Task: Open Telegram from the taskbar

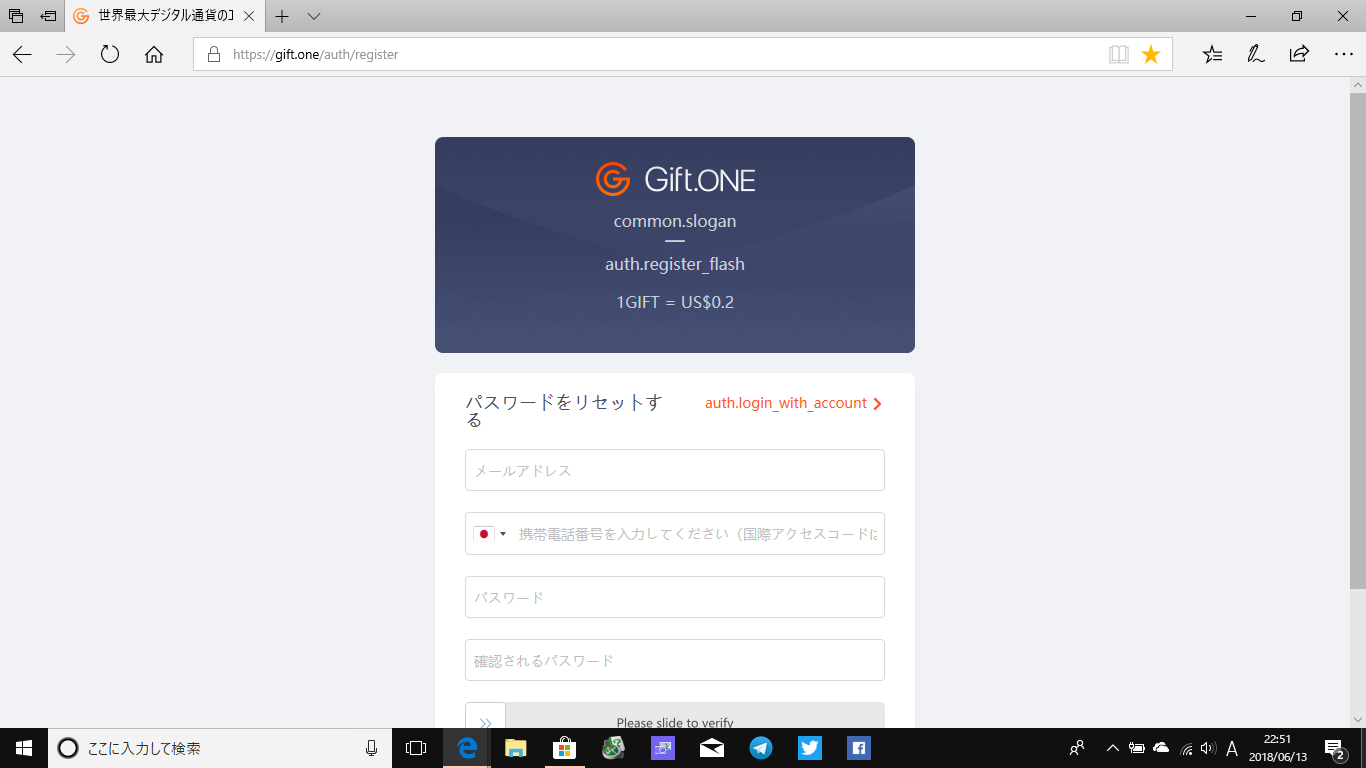Action: coord(761,748)
